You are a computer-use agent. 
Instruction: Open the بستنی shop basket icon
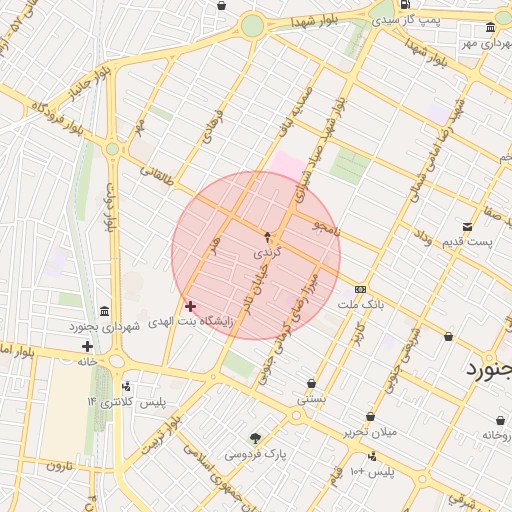311,384
